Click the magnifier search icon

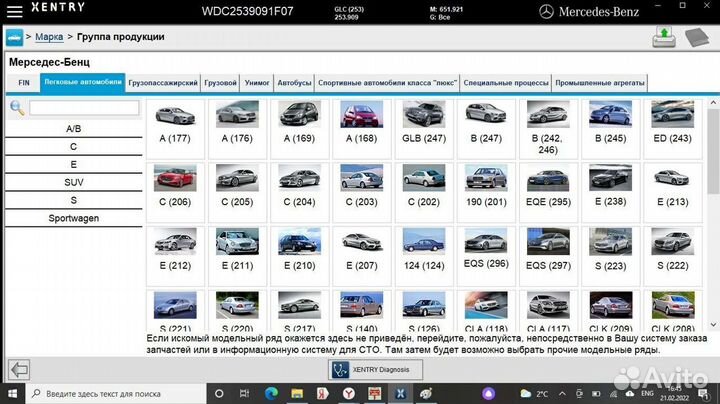coord(17,108)
